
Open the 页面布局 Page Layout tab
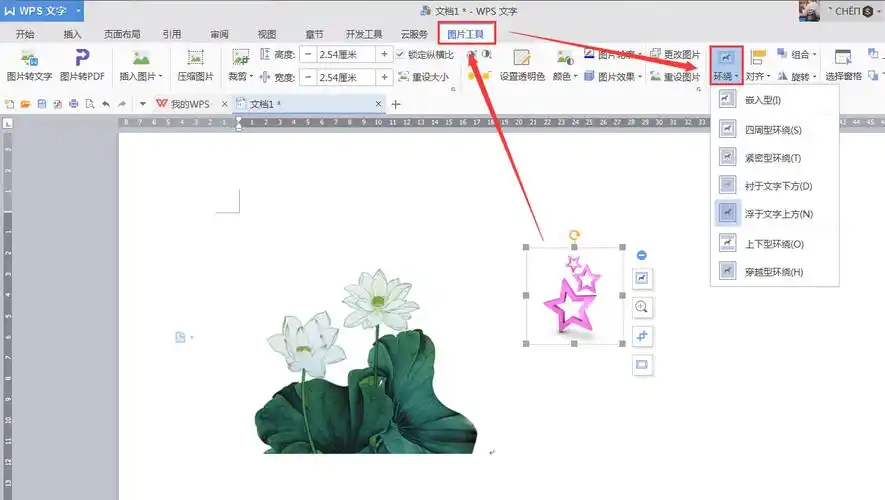pos(122,34)
